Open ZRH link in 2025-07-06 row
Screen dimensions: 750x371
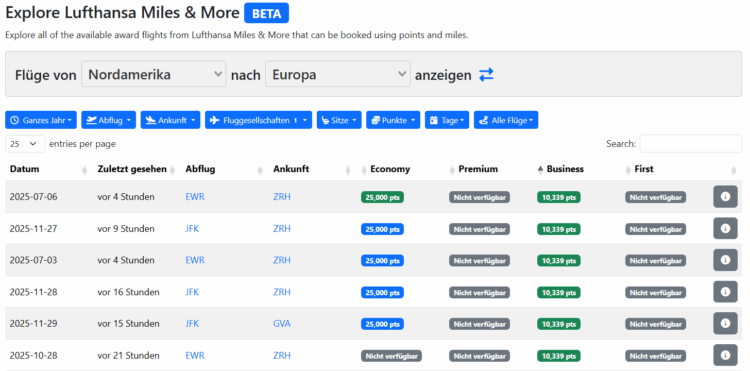pos(282,196)
